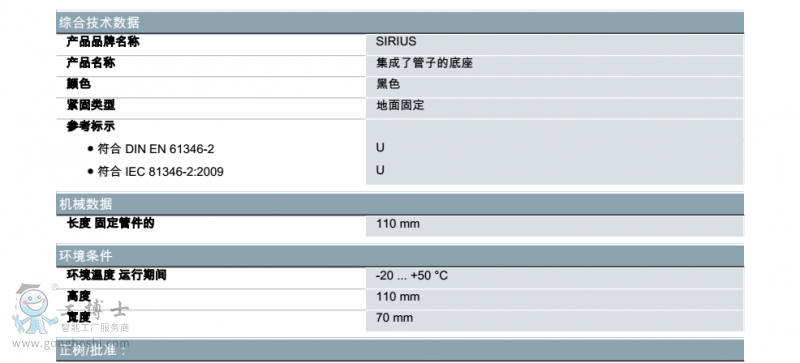Click the 智能工厂服务商 watermark text
The image size is (800, 363).
pos(95,328)
